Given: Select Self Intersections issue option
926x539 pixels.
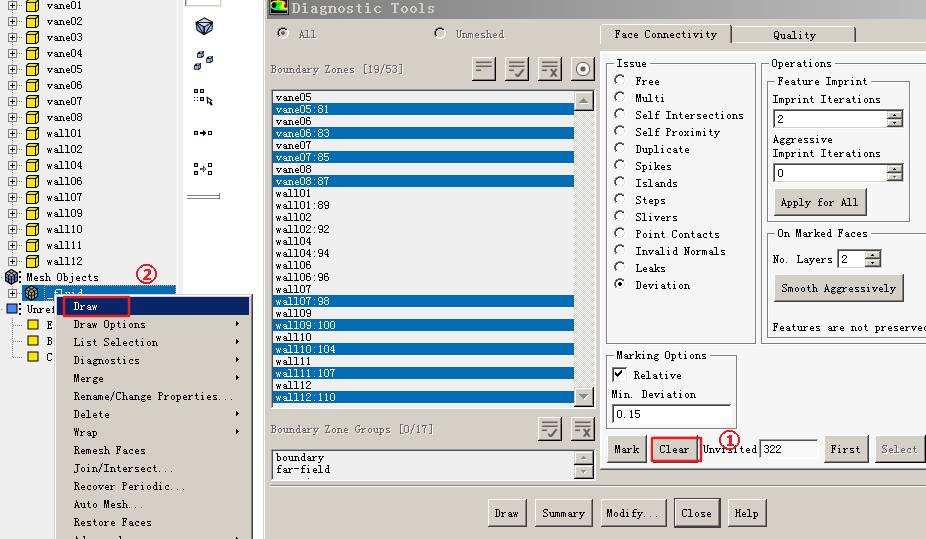Looking at the screenshot, I should tap(619, 114).
